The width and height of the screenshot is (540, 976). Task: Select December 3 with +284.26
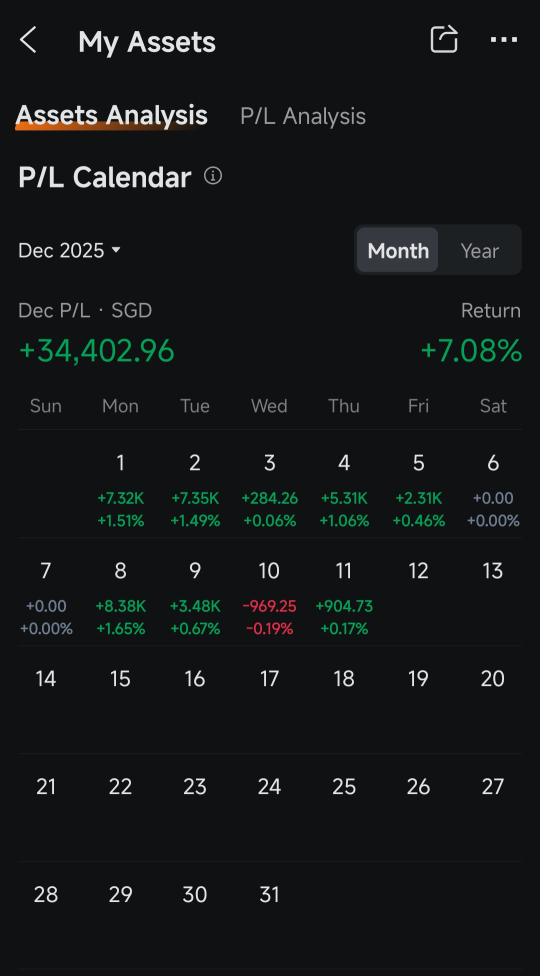point(269,490)
